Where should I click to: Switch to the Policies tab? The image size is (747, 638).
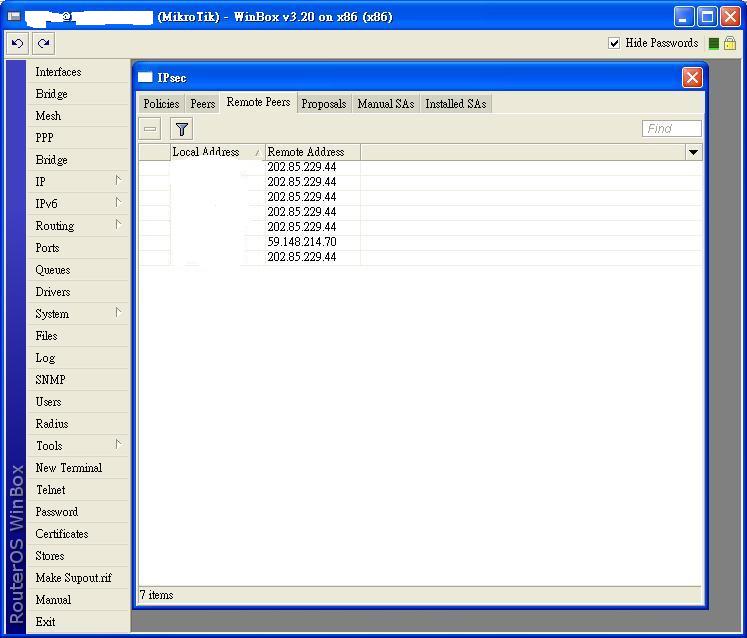coord(161,104)
